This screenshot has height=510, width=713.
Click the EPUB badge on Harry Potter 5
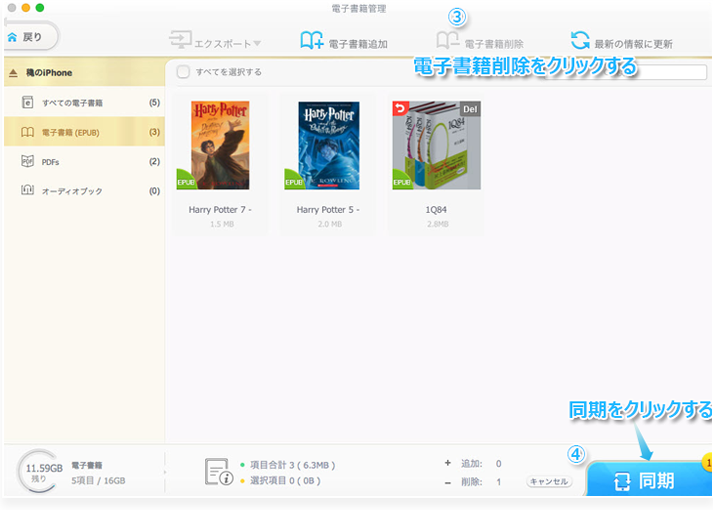[293, 181]
